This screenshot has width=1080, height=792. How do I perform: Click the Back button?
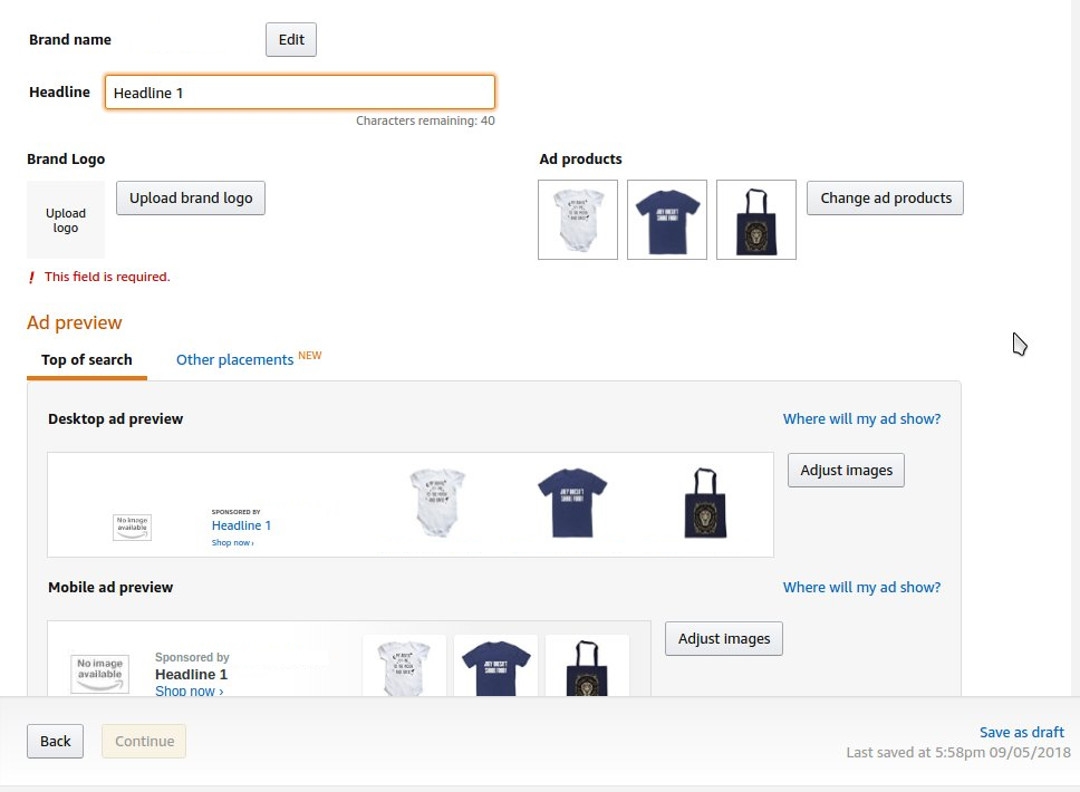tap(54, 741)
